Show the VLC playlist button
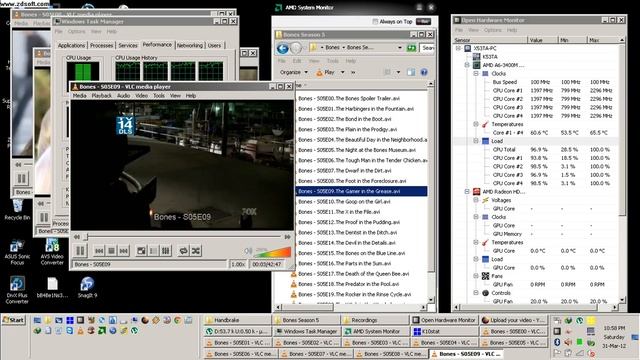 click(153, 251)
